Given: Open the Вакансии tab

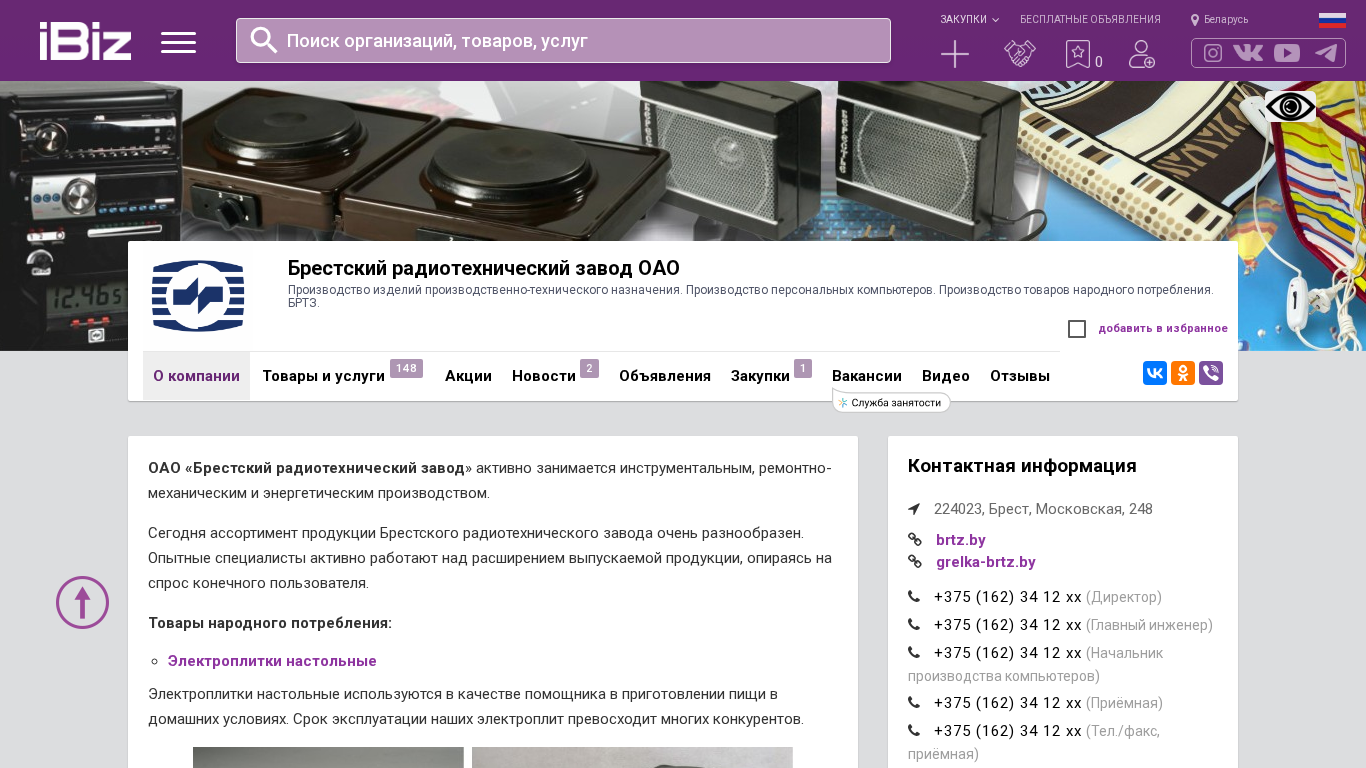Looking at the screenshot, I should (867, 376).
